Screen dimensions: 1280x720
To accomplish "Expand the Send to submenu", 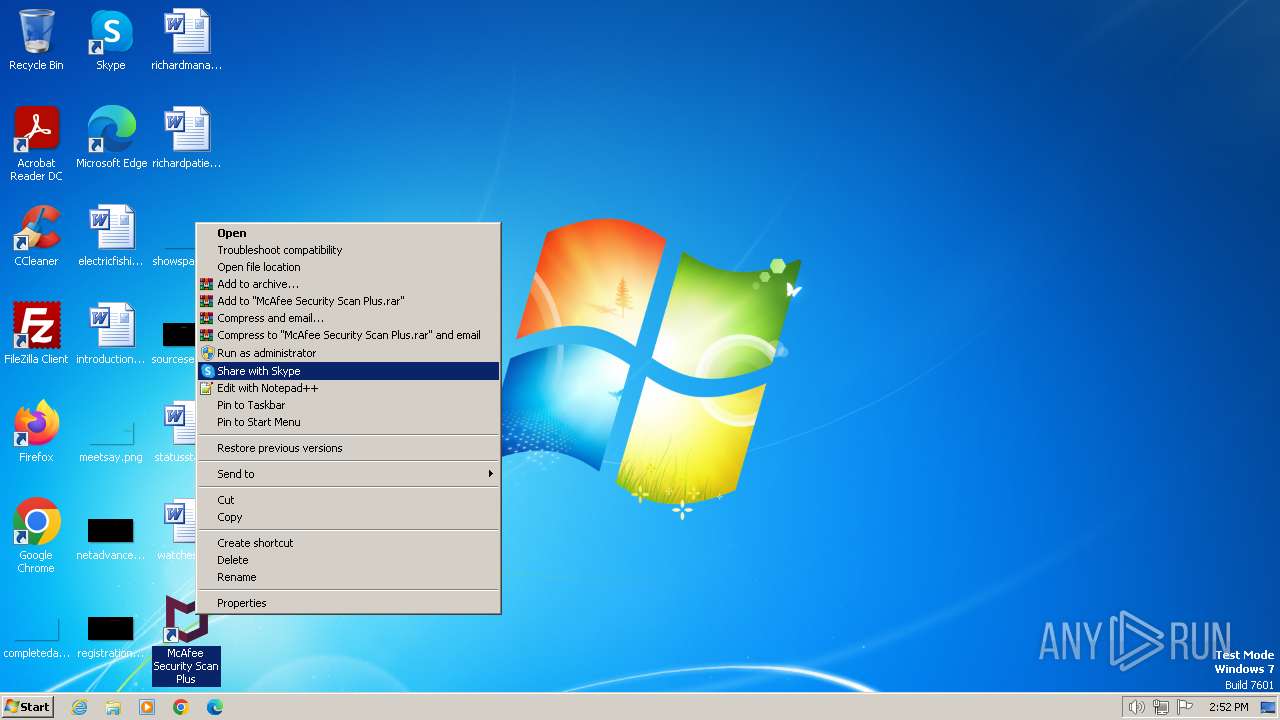I will pyautogui.click(x=348, y=474).
